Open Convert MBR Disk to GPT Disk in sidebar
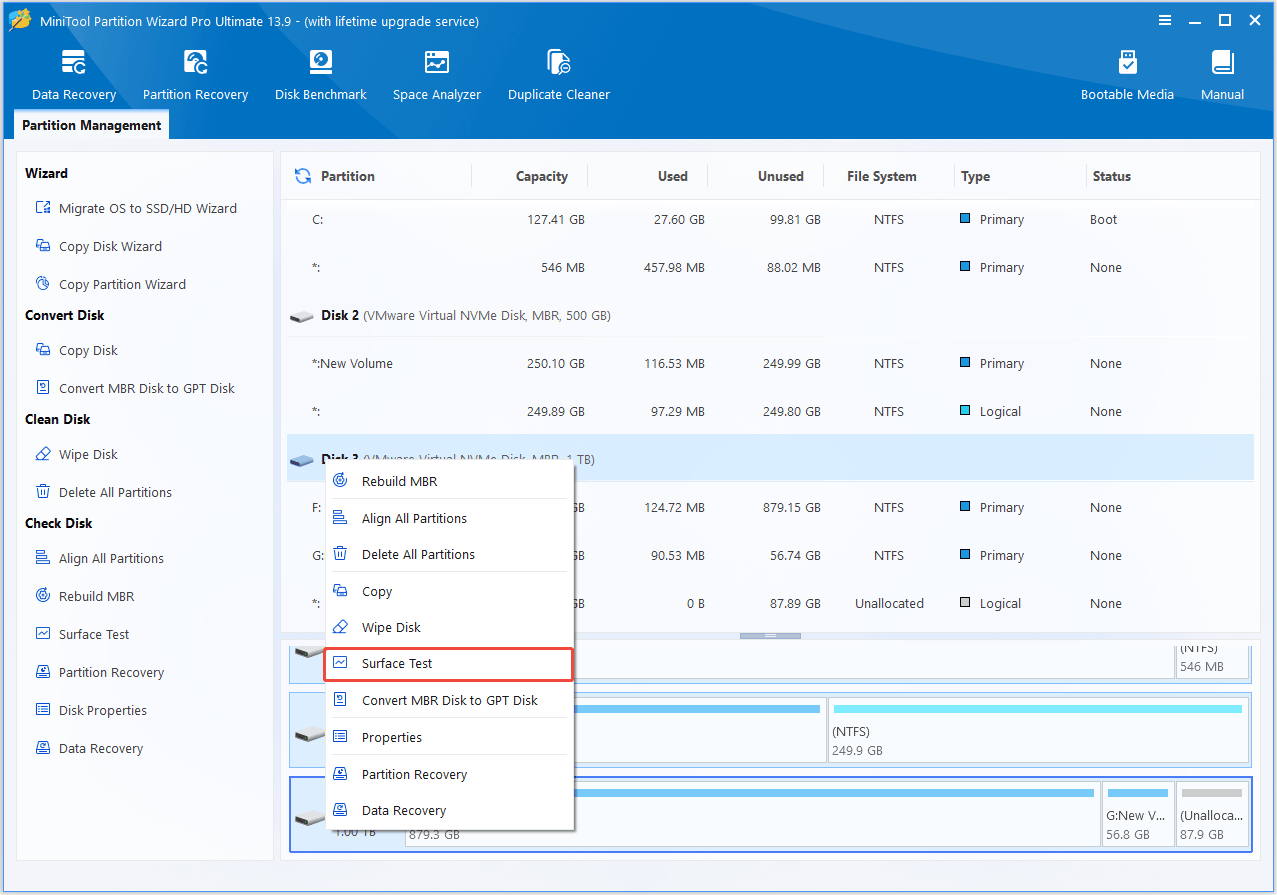 click(x=146, y=388)
